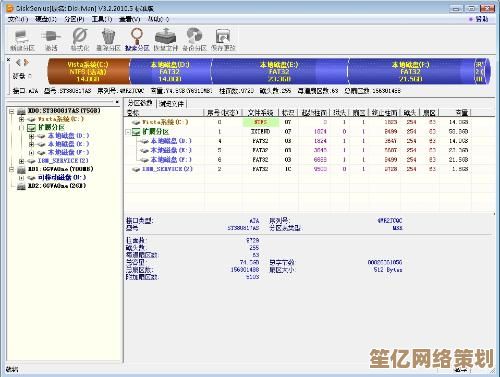This screenshot has height=377, width=500.
Task: Expand IBM_SERVICE(2) node in left tree
Action: coord(21,161)
